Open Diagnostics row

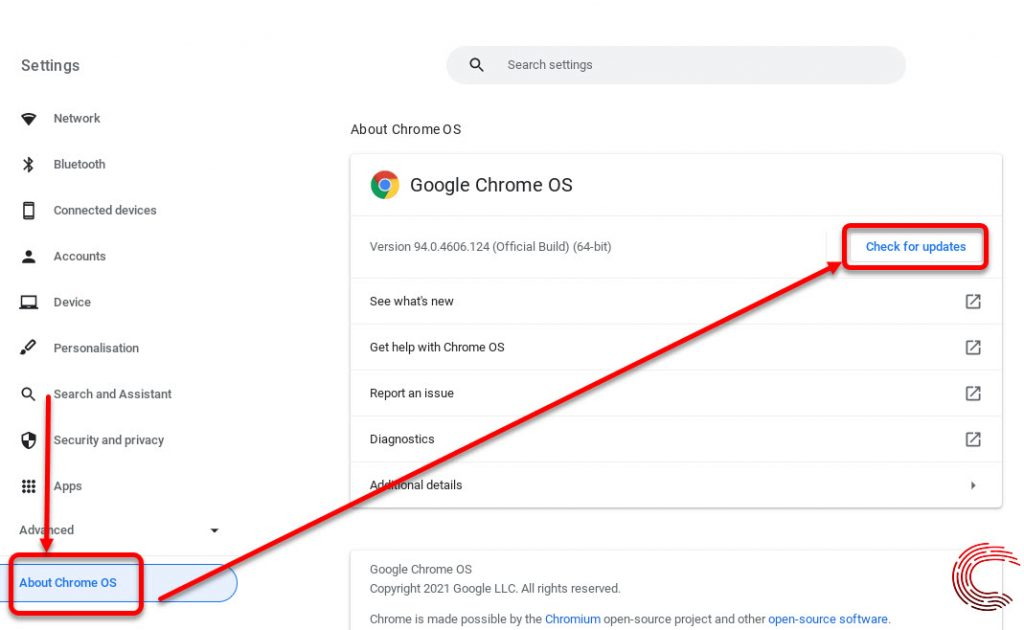click(x=676, y=439)
